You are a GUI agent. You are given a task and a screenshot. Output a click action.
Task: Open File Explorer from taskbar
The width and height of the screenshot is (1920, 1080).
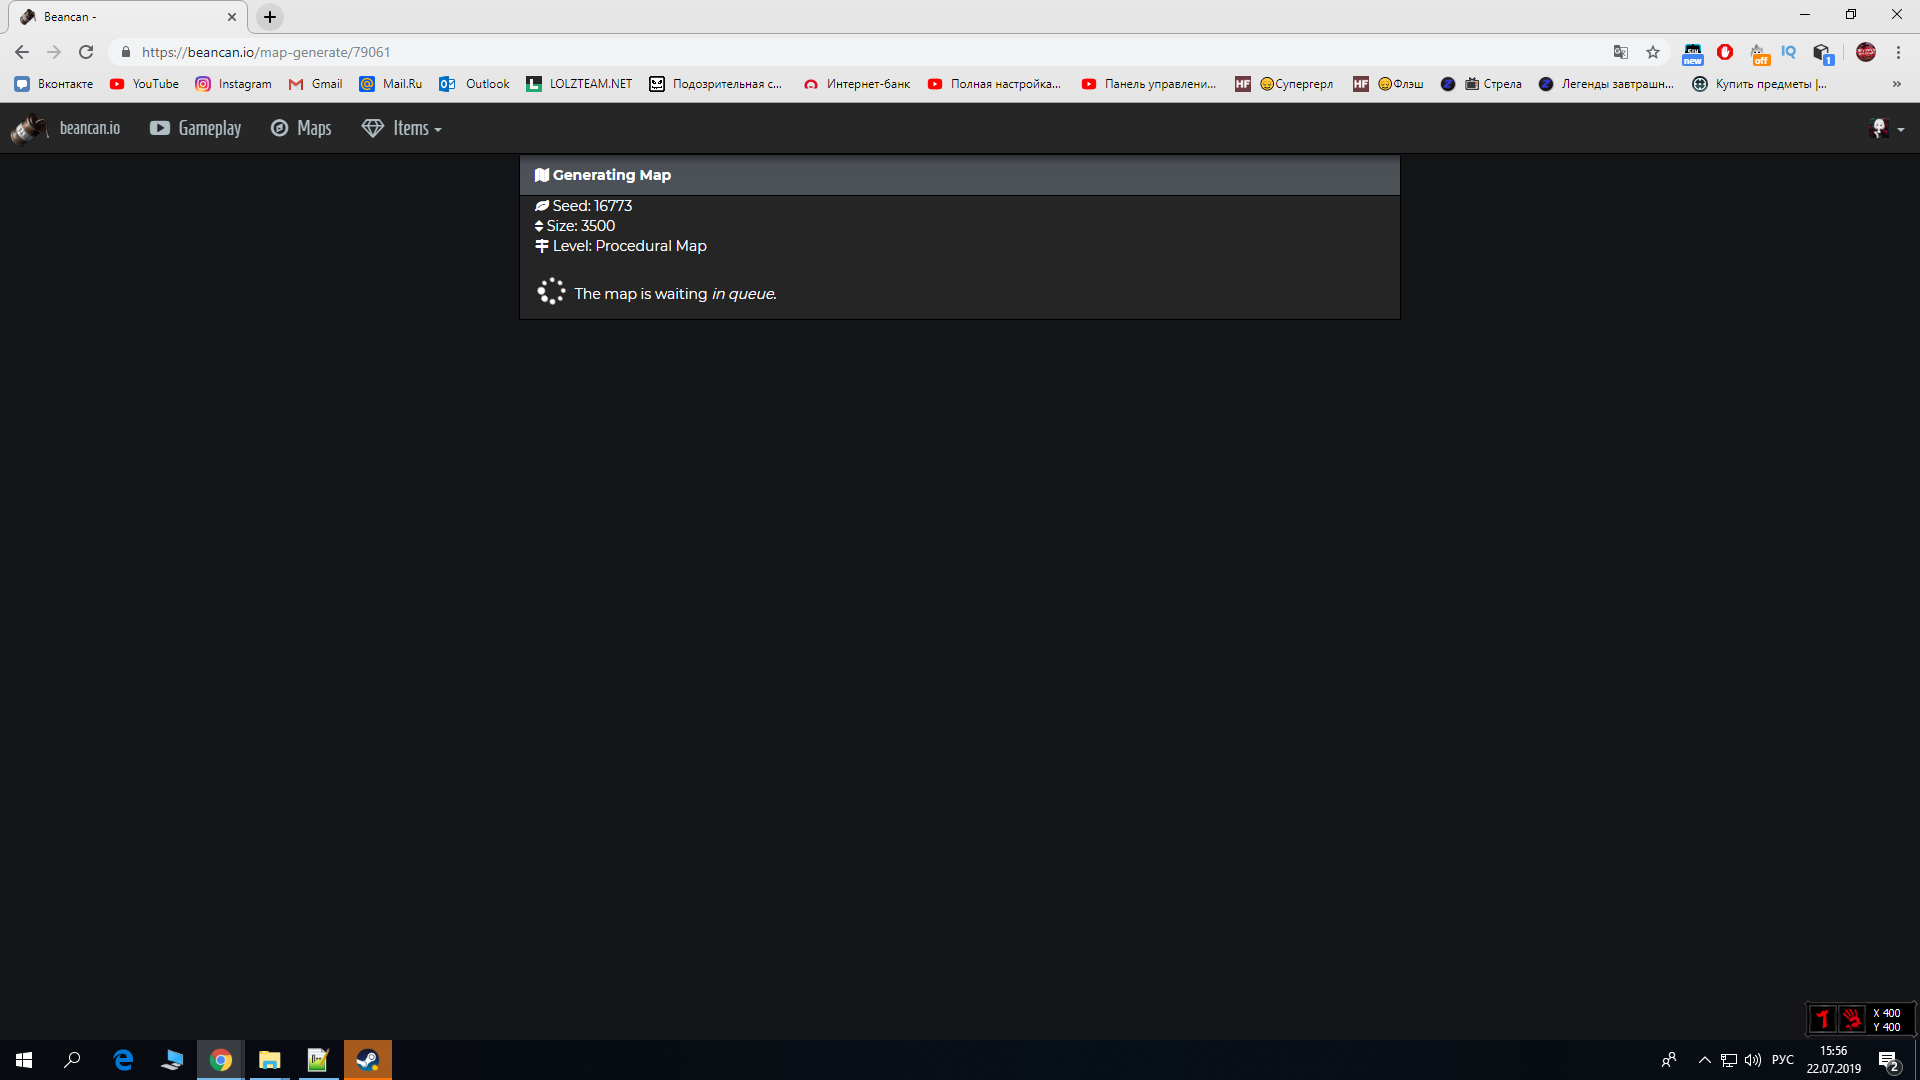pos(269,1060)
